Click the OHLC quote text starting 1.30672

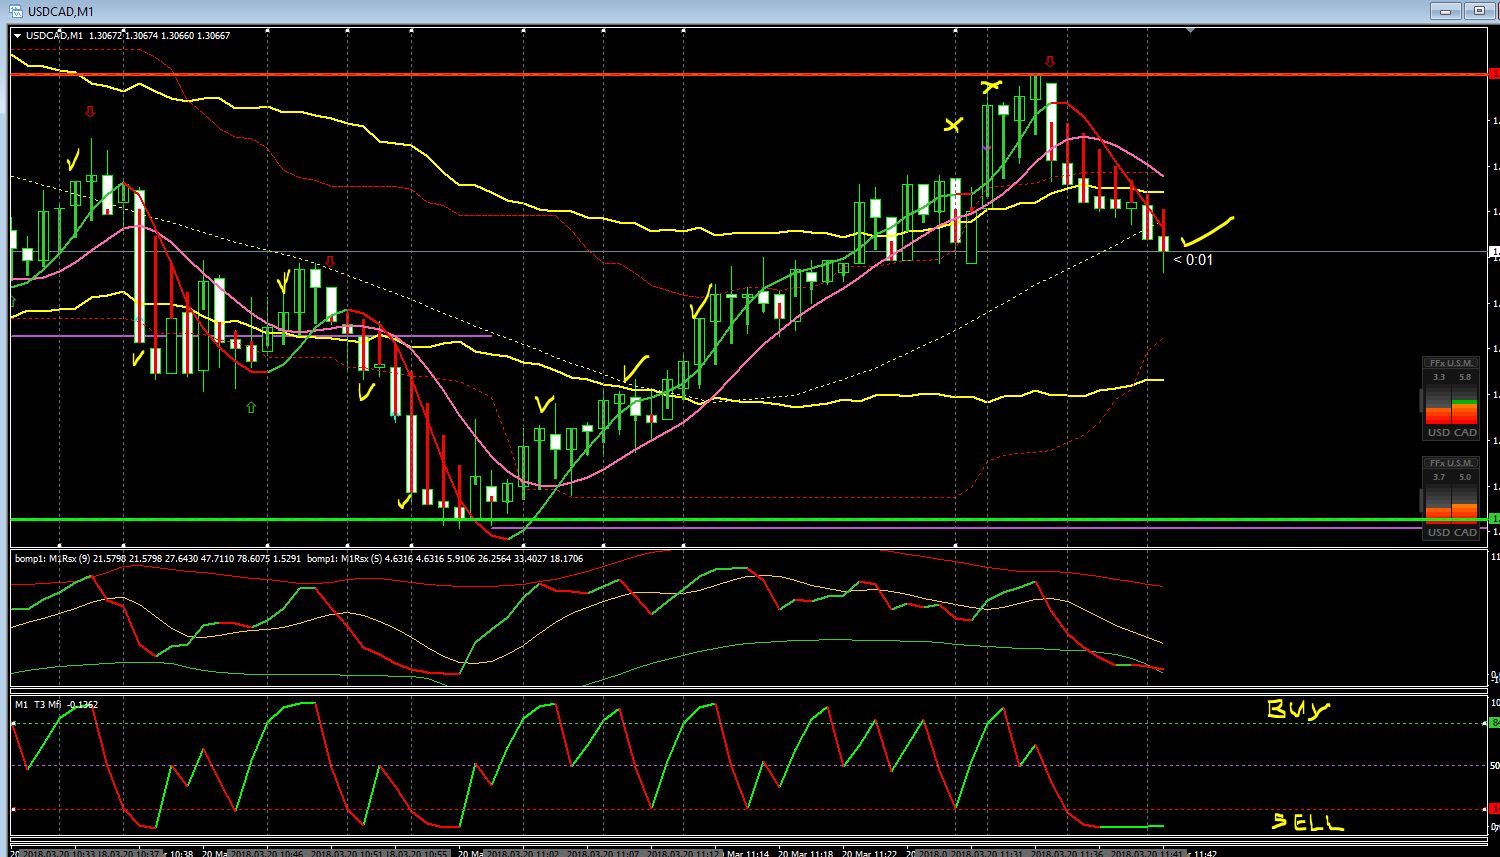pos(159,35)
